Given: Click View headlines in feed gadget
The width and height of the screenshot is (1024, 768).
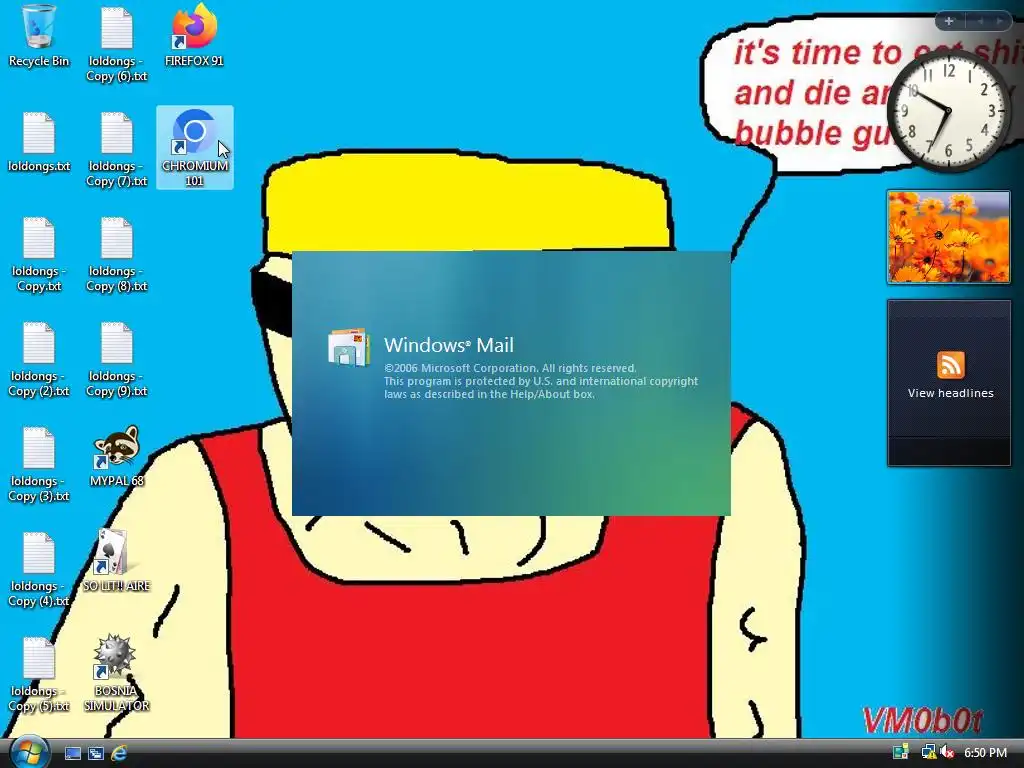Looking at the screenshot, I should point(950,393).
